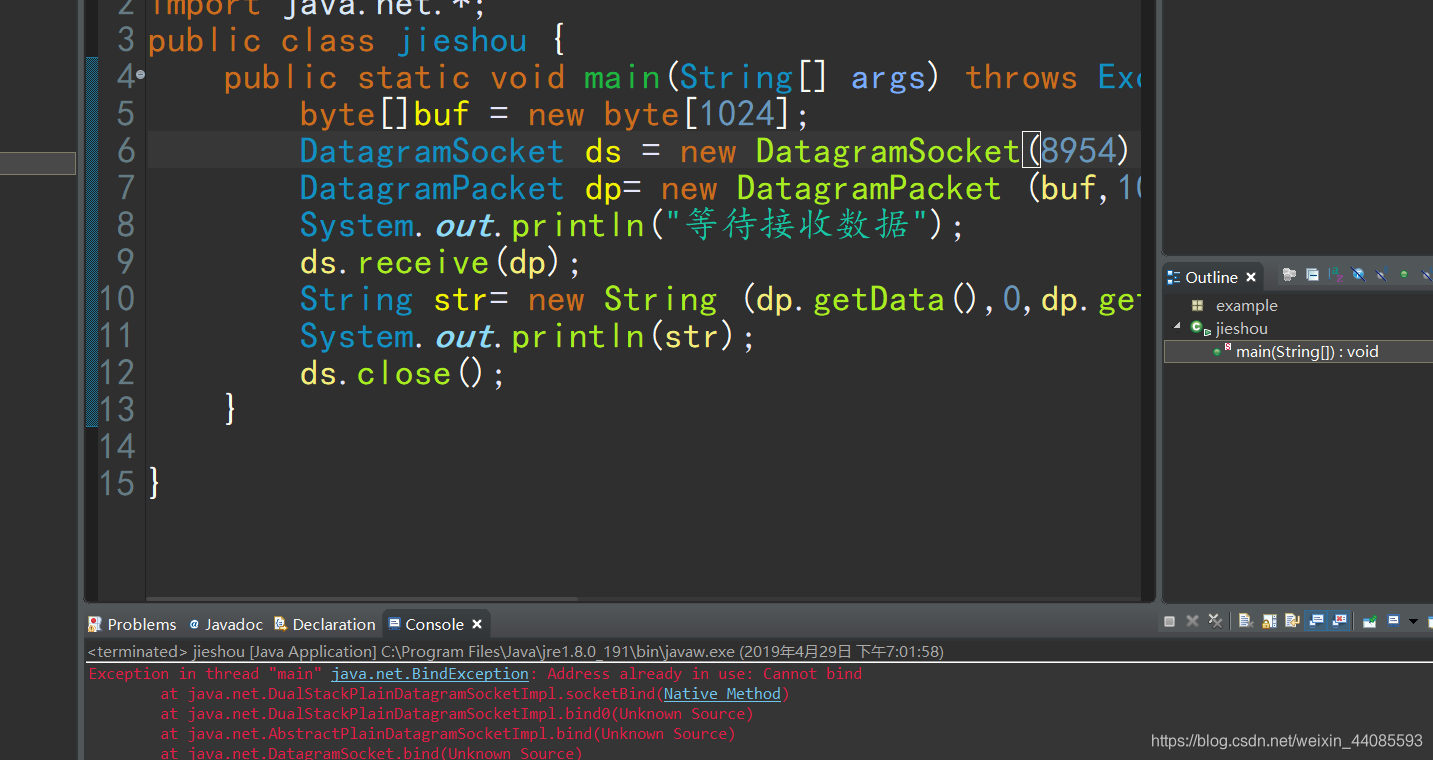The width and height of the screenshot is (1433, 760).
Task: Click Focus on Active Task in Outline toolbar
Action: 1289,274
